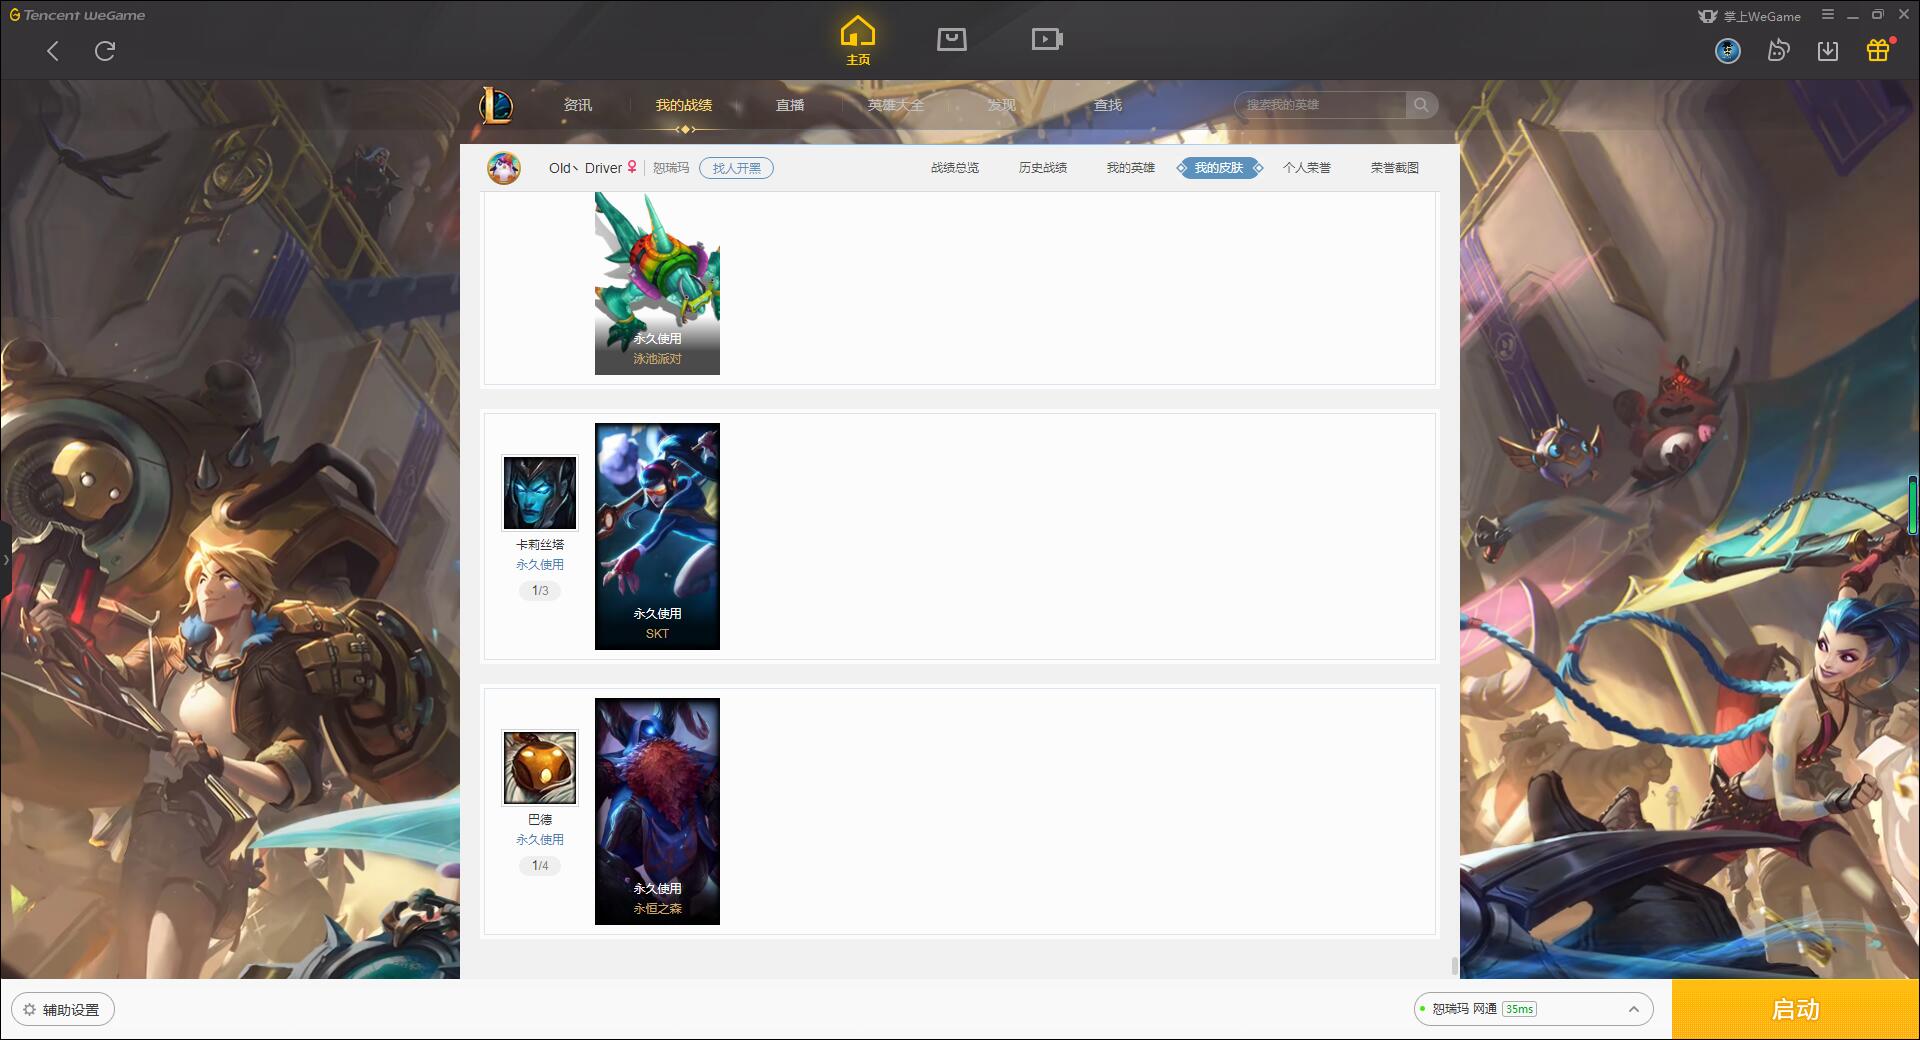Click the skin list vertical scrollbar
The image size is (1920, 1040).
coord(1454,966)
